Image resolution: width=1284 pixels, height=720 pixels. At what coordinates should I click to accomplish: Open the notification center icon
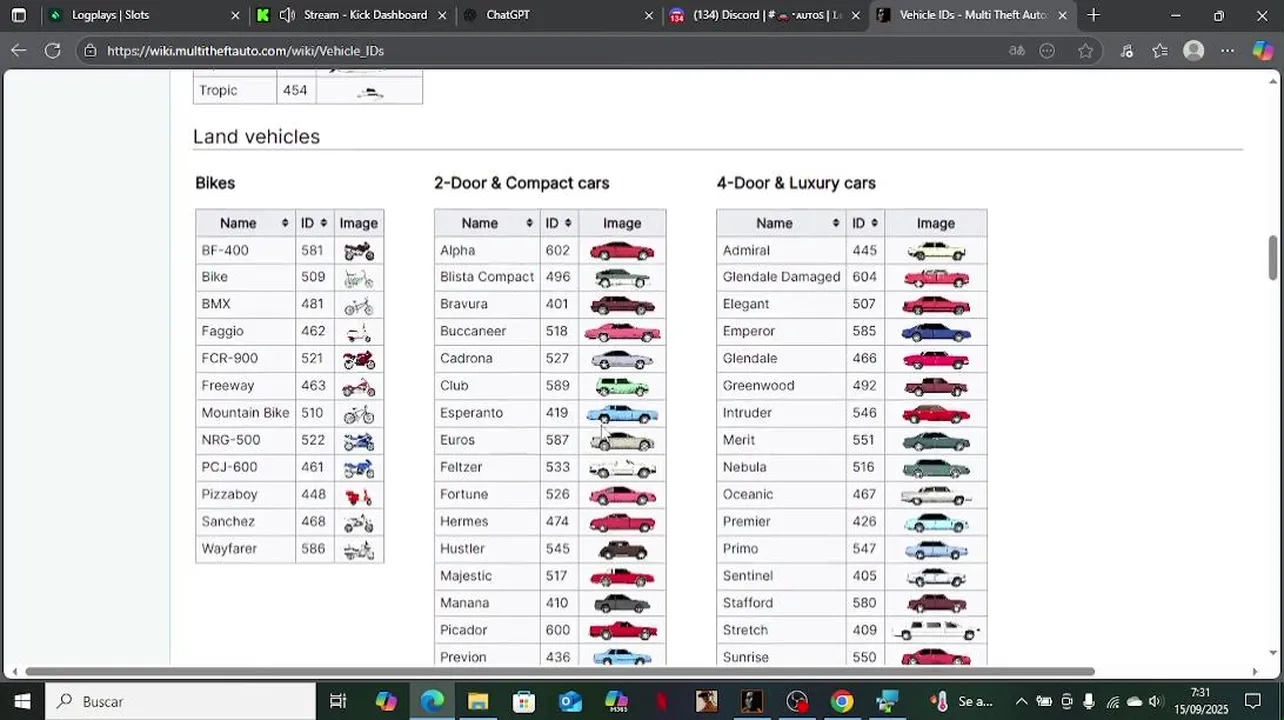(1253, 701)
